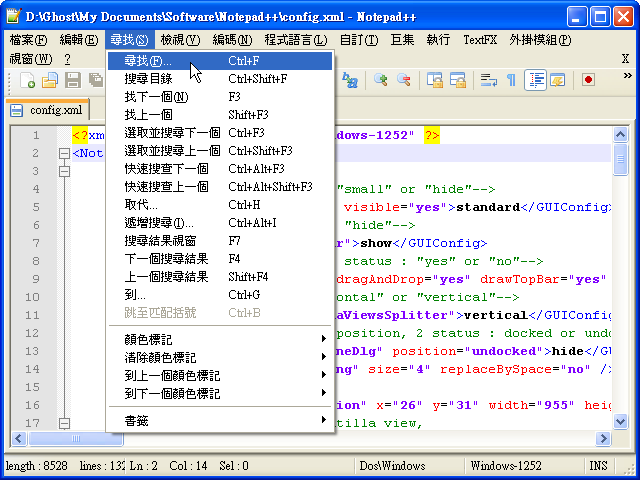
Task: Open the 編輯(E) menu
Action: point(79,40)
